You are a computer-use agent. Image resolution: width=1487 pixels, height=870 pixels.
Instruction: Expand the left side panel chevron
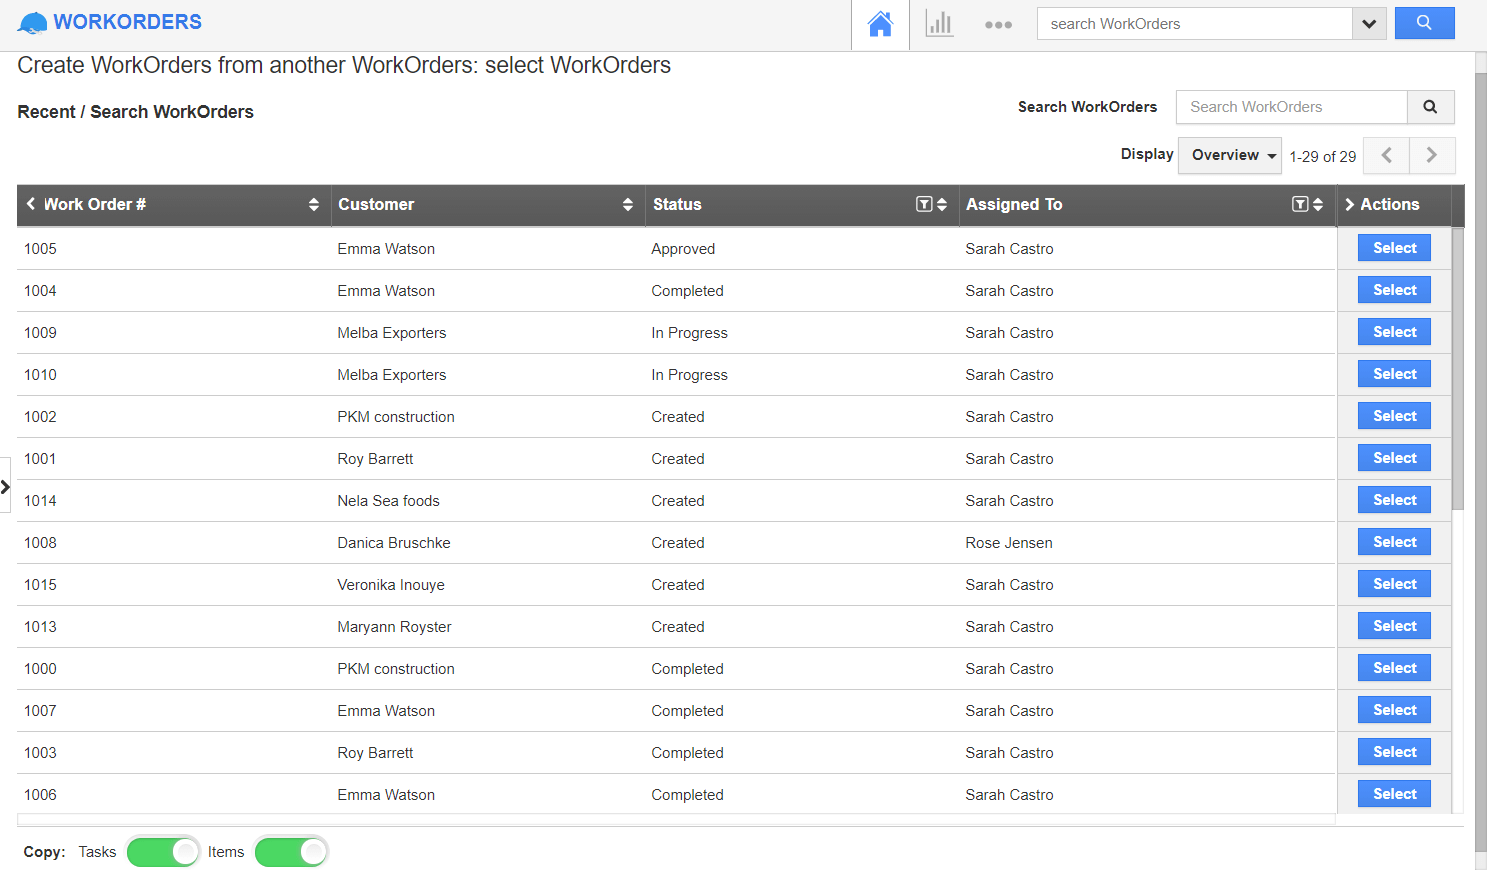(x=6, y=486)
